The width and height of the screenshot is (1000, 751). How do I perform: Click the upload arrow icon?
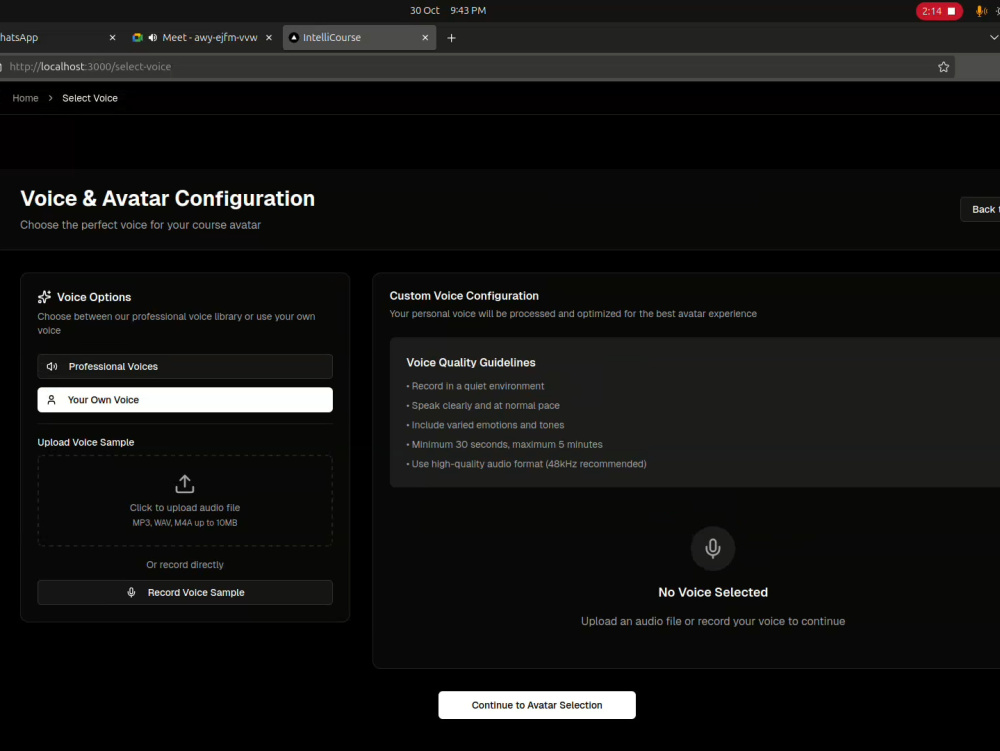(x=185, y=484)
